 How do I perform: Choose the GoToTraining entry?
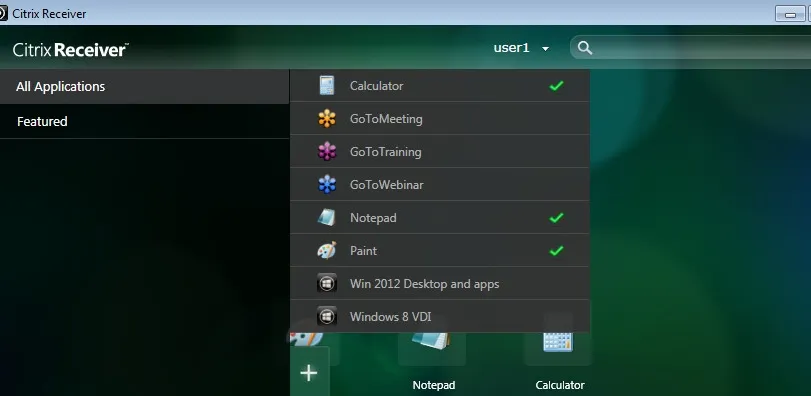coord(440,151)
